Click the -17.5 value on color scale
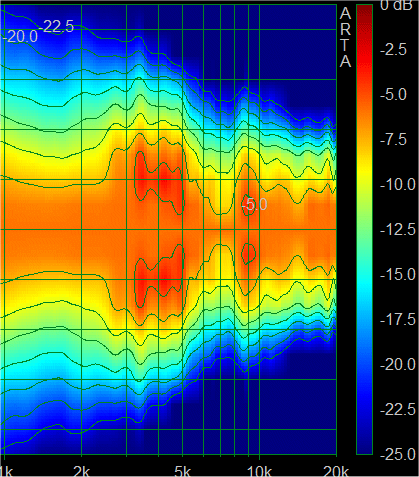419x477 pixels. tap(398, 320)
